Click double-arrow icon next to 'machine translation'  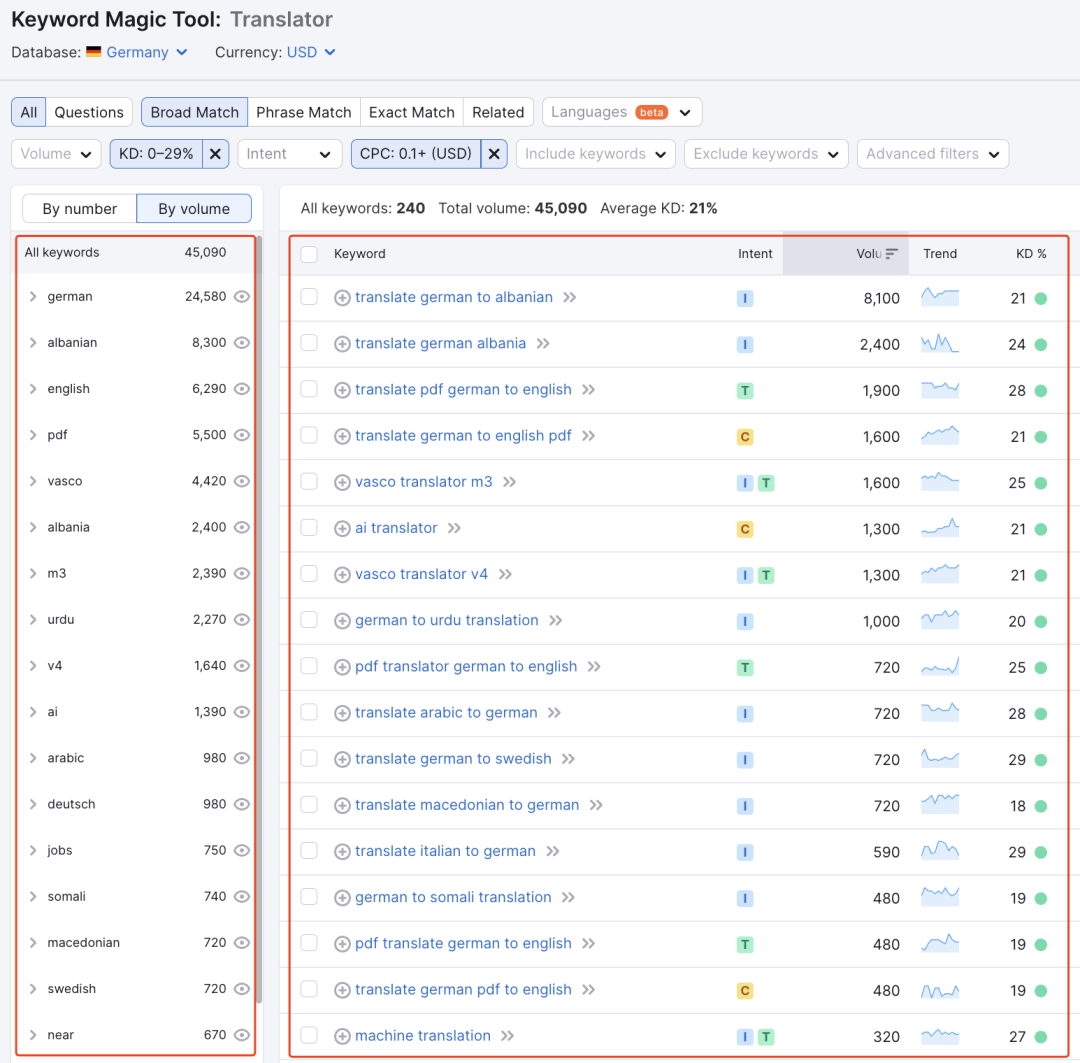click(x=508, y=1036)
